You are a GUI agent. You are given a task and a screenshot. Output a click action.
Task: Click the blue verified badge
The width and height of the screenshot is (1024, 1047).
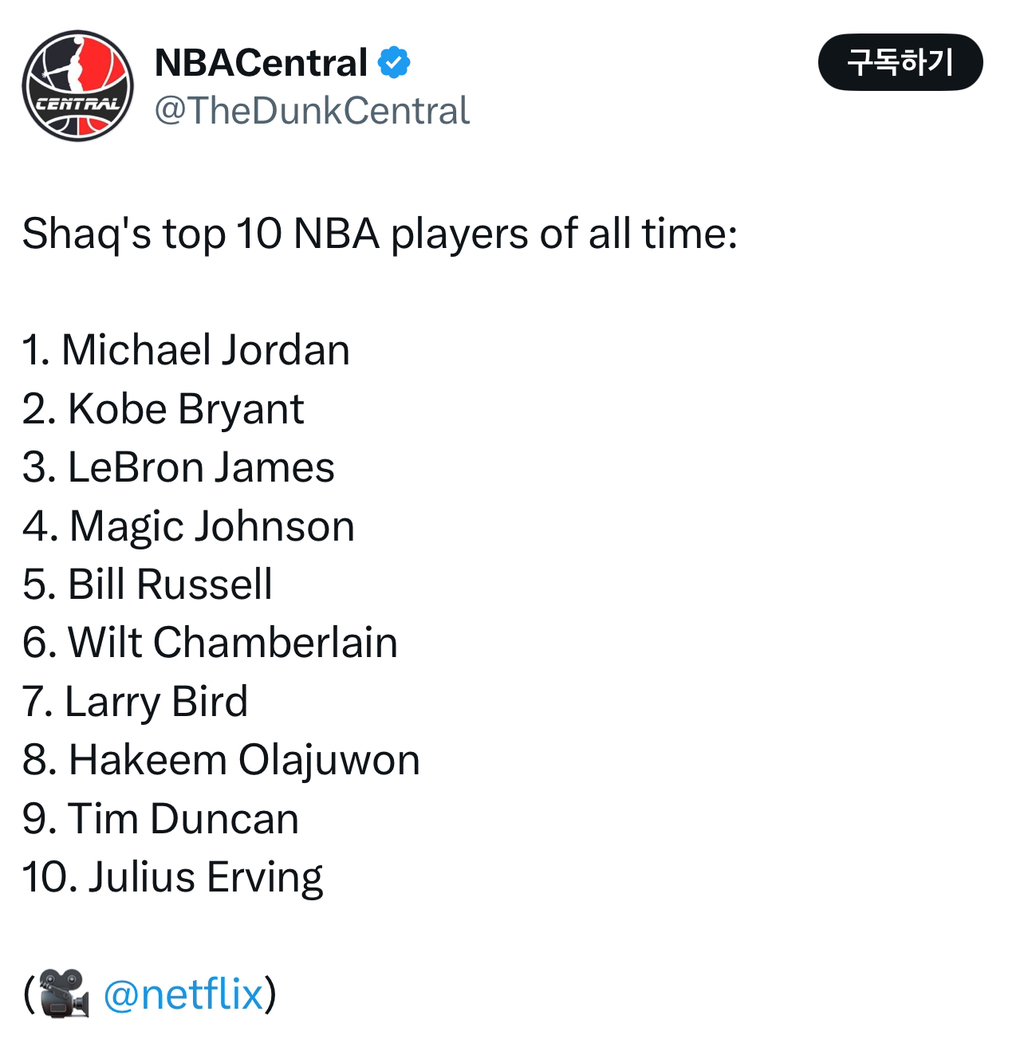point(394,64)
